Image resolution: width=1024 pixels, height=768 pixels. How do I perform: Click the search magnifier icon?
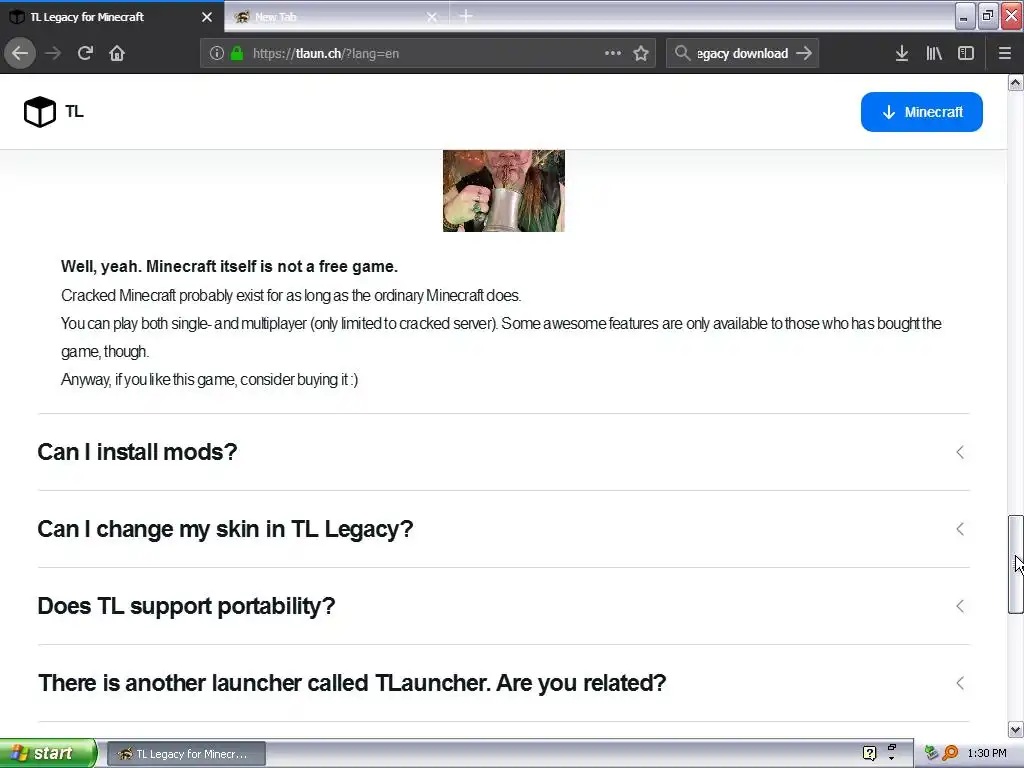tap(682, 54)
